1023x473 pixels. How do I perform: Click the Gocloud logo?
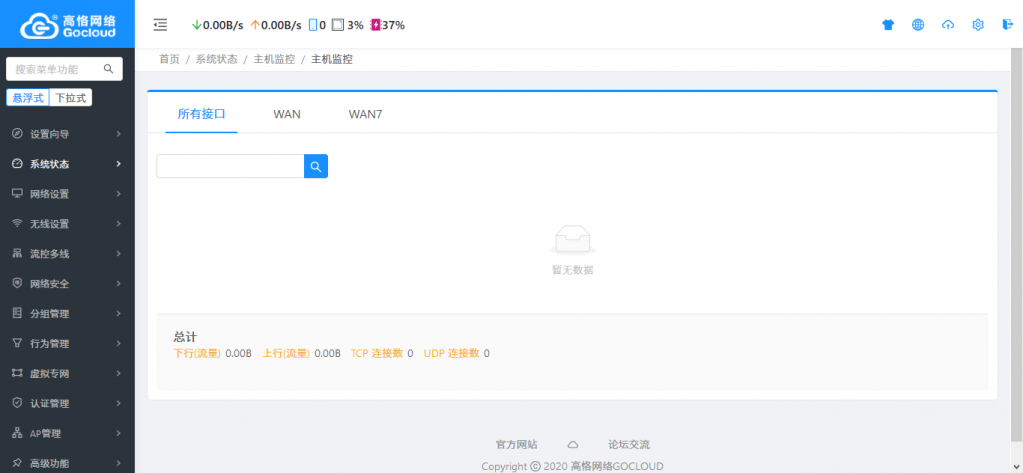[x=67, y=24]
